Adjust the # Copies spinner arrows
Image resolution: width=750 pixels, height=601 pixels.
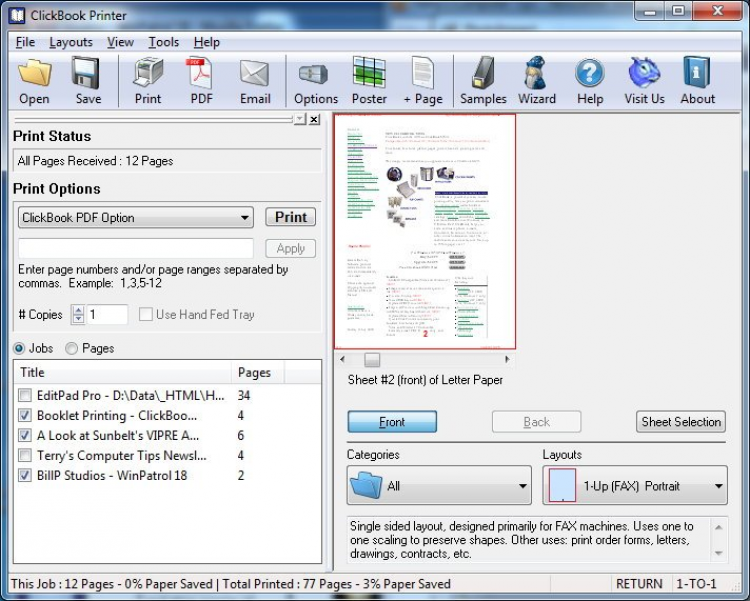(x=77, y=314)
